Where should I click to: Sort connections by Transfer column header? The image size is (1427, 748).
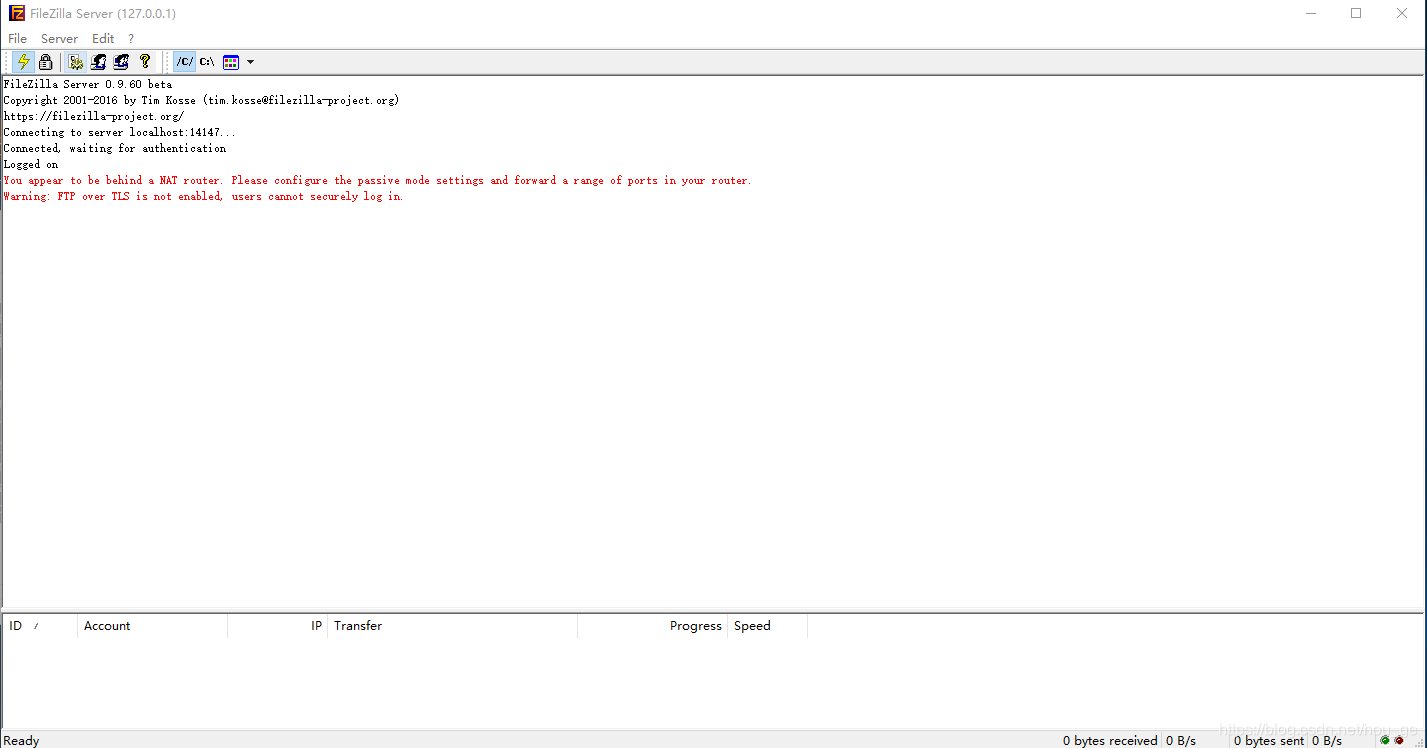[x=452, y=626]
